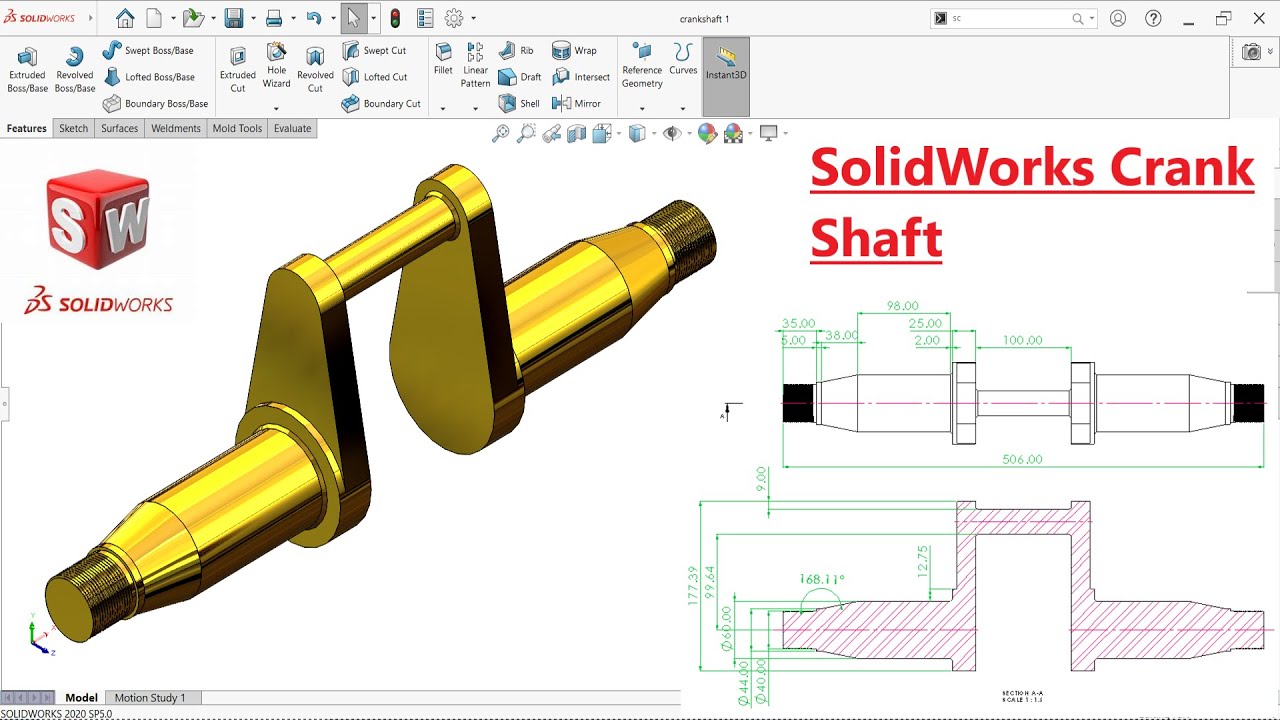Select the Wrap tool

574,50
